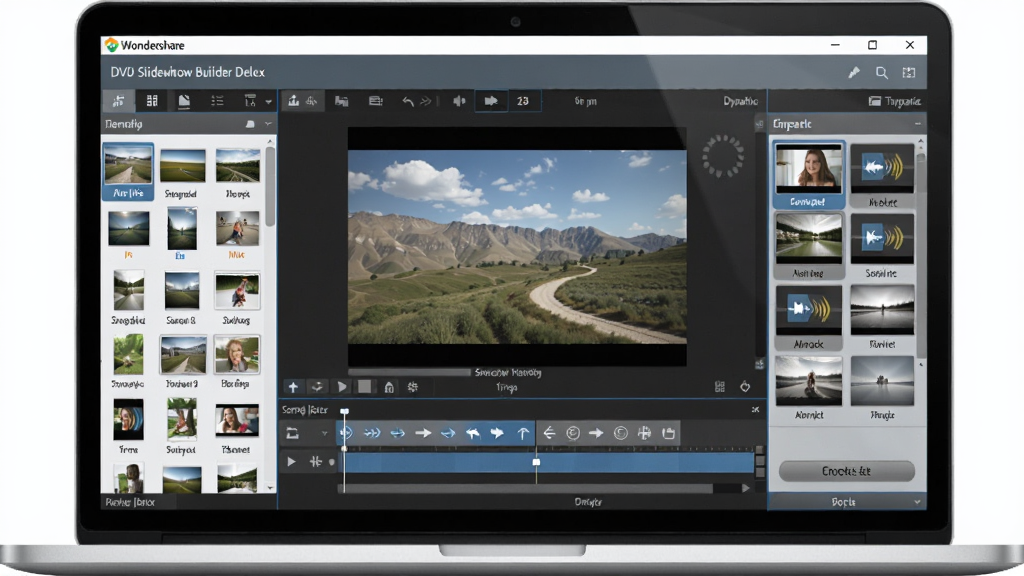The width and height of the screenshot is (1024, 576).
Task: Click the split icon beside timeline play
Action: 315,462
